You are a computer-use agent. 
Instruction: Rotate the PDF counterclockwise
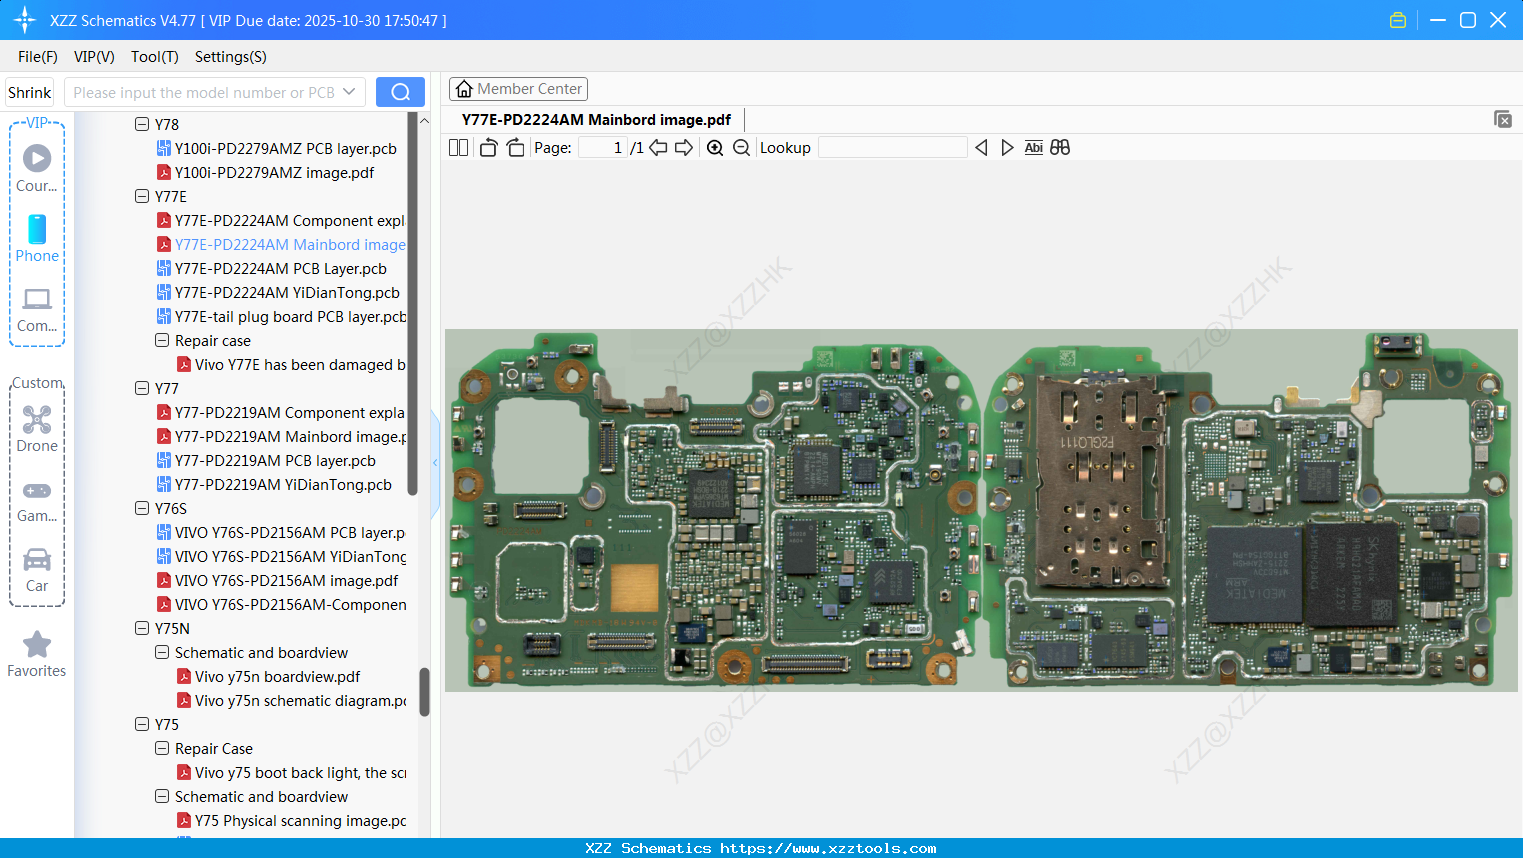[x=487, y=147]
